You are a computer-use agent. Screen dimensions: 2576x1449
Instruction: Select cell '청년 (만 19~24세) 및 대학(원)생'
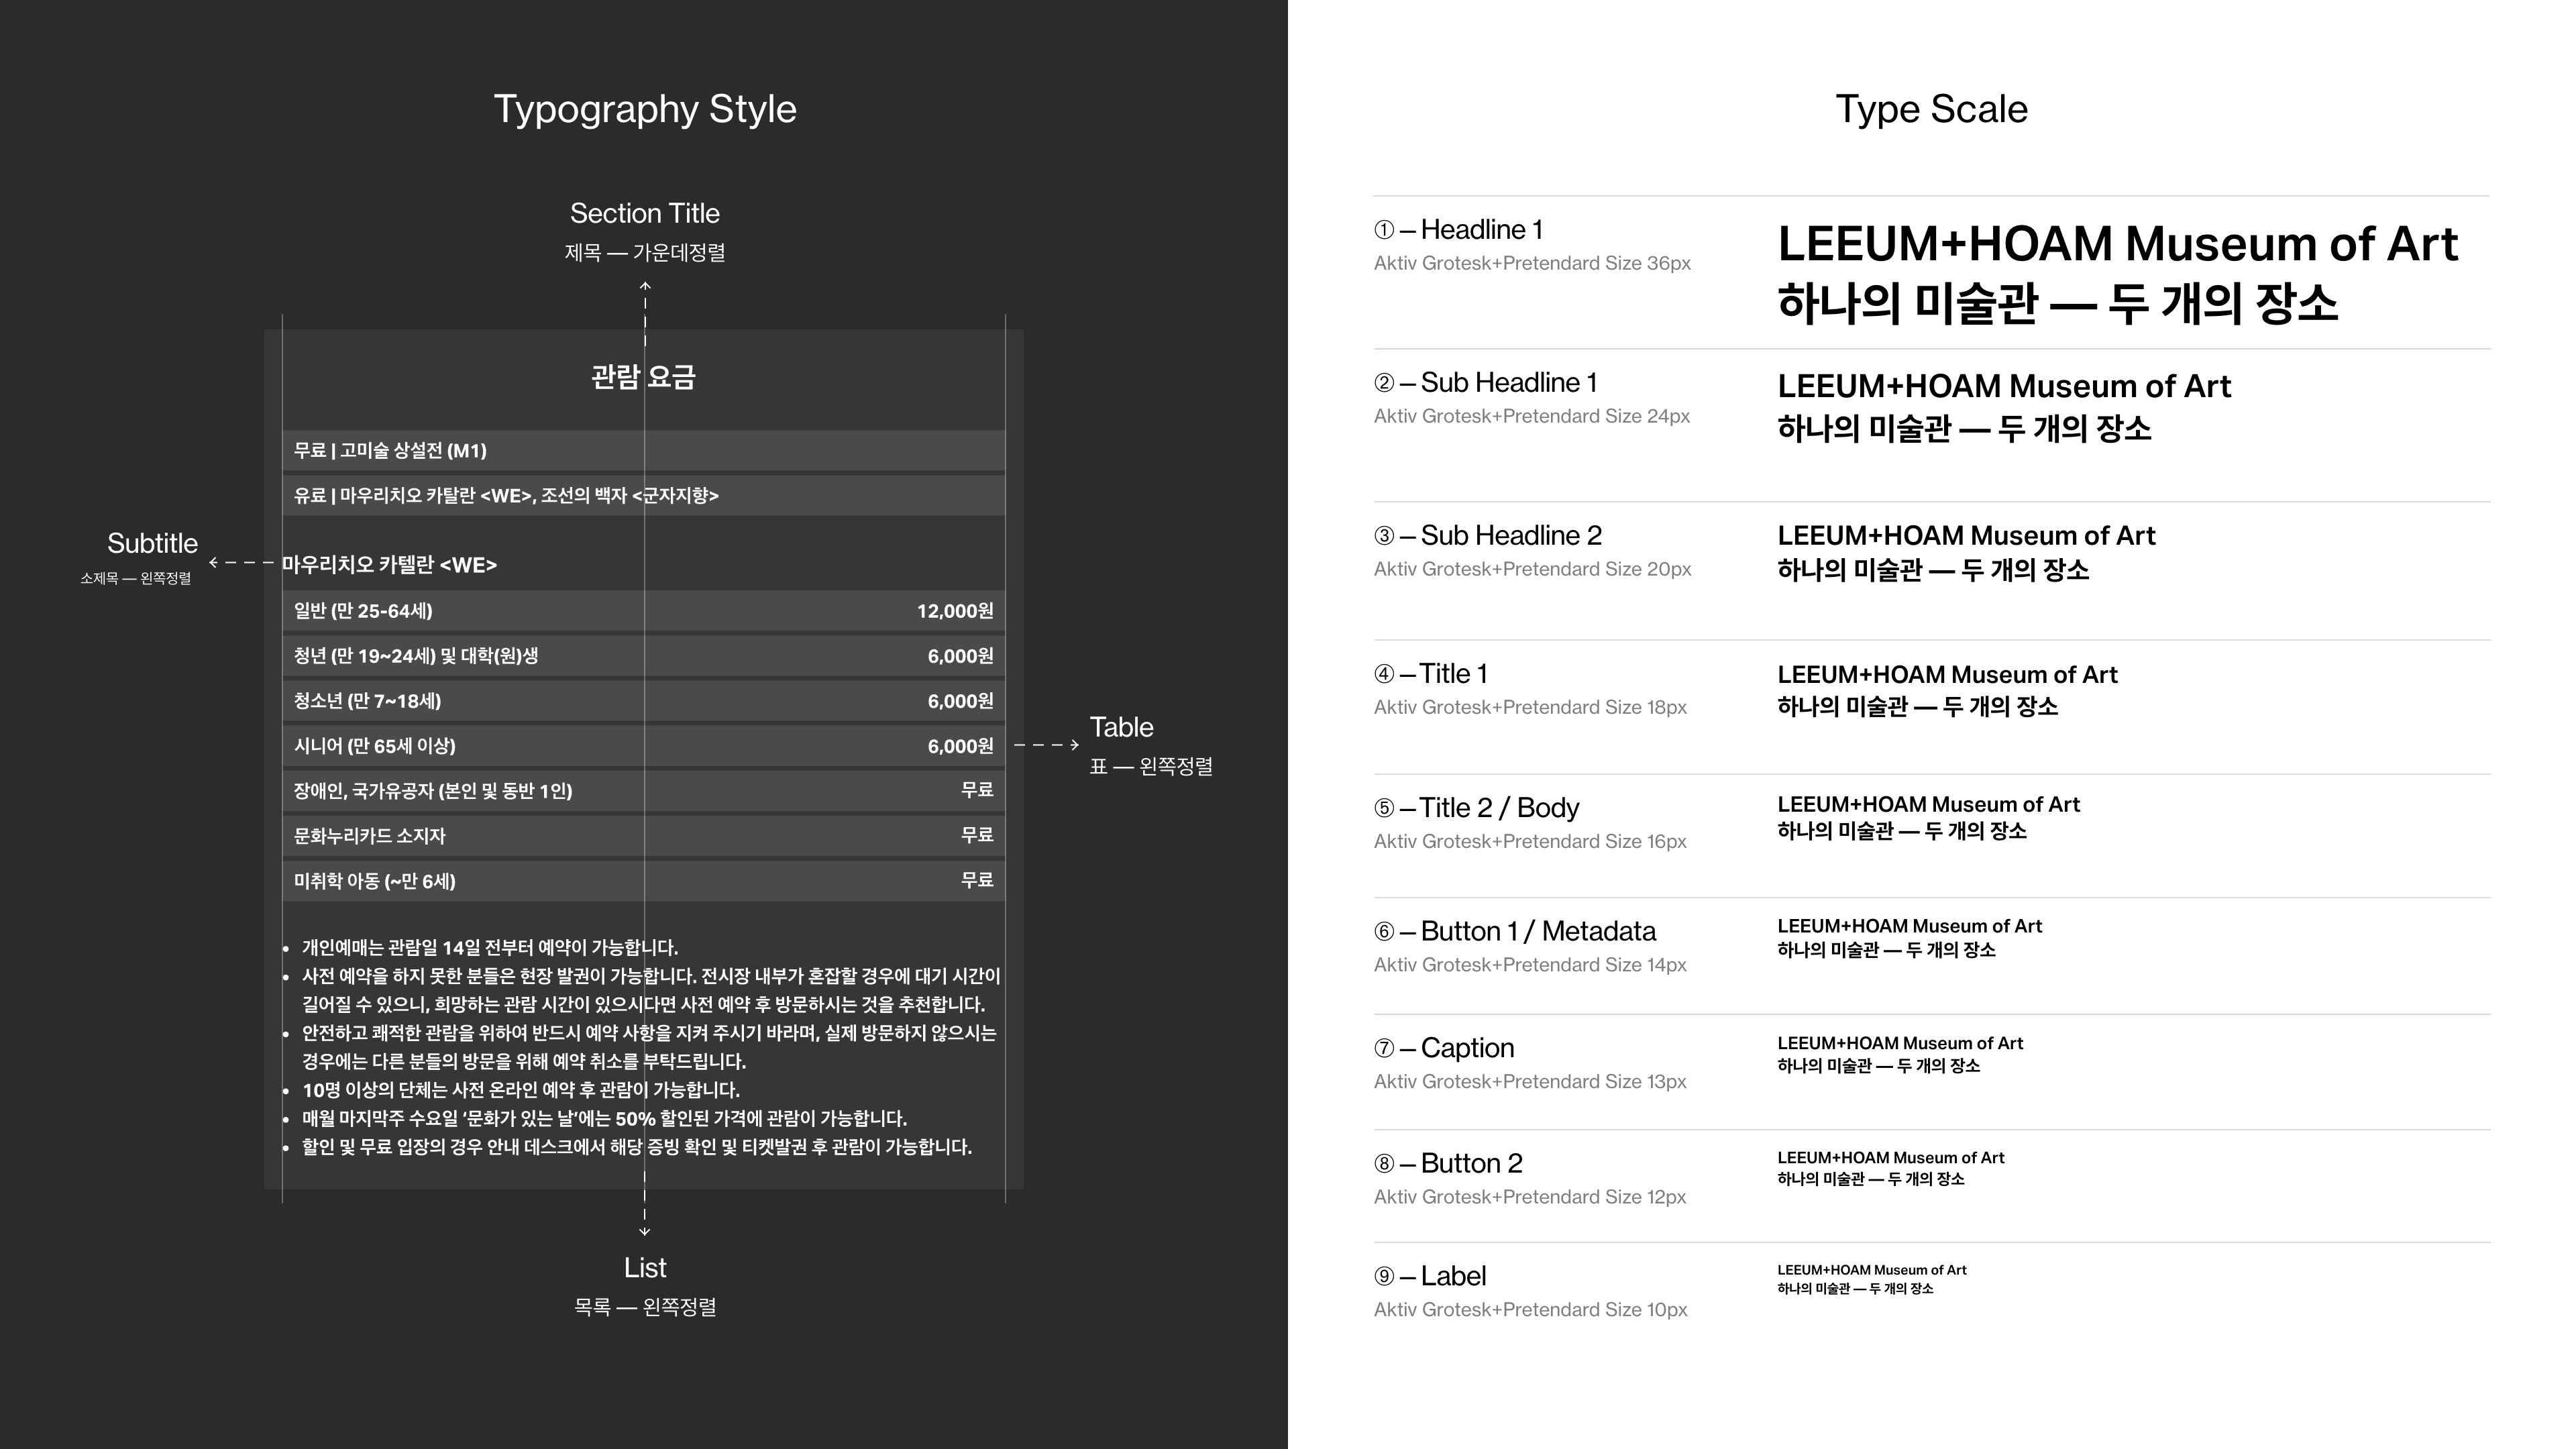(x=416, y=656)
